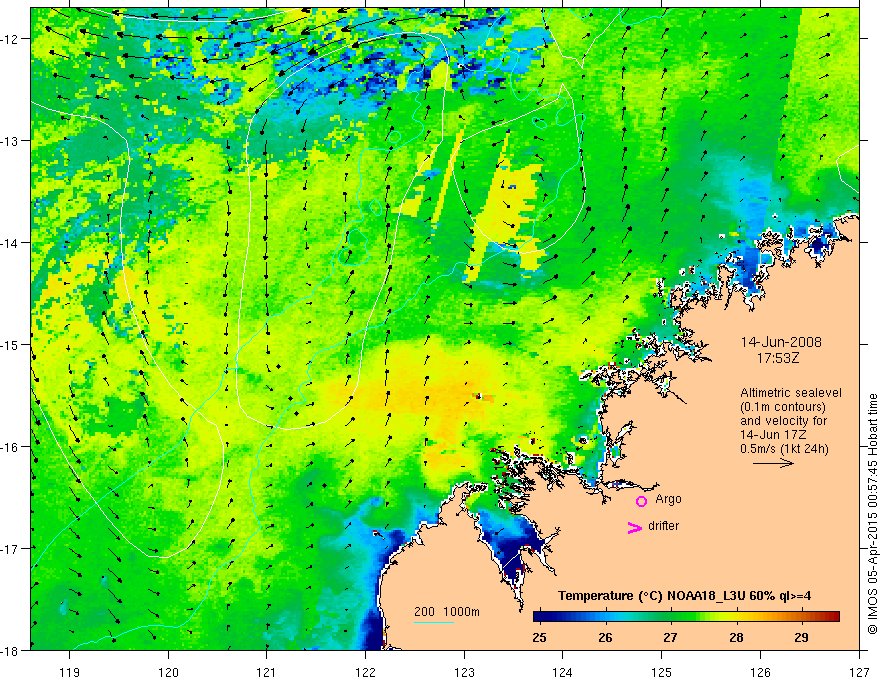Click the '14-Jun 17Z' caption line
The height and width of the screenshot is (680, 880).
(774, 435)
